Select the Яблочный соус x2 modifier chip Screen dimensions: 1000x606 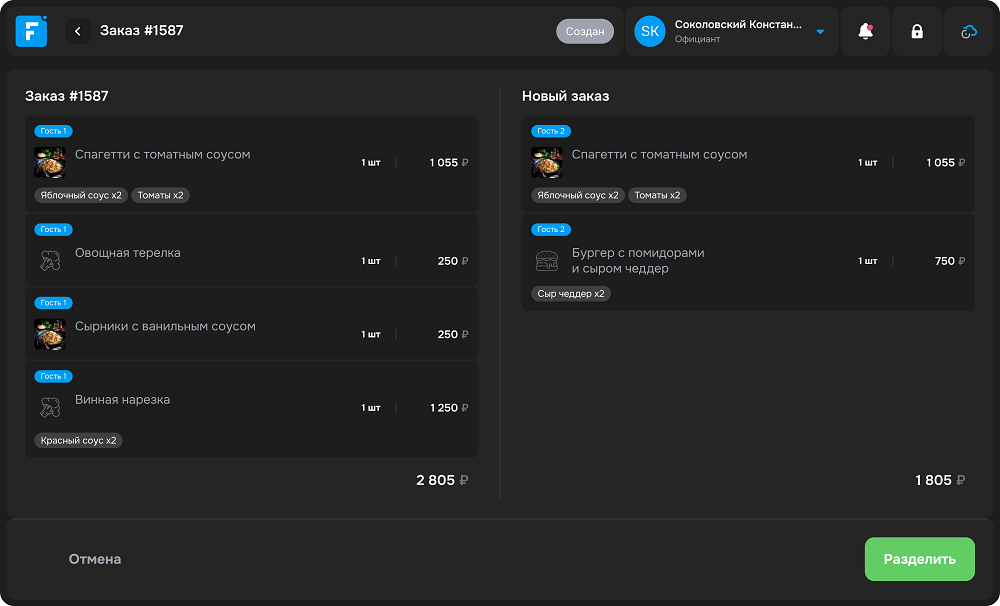[80, 195]
